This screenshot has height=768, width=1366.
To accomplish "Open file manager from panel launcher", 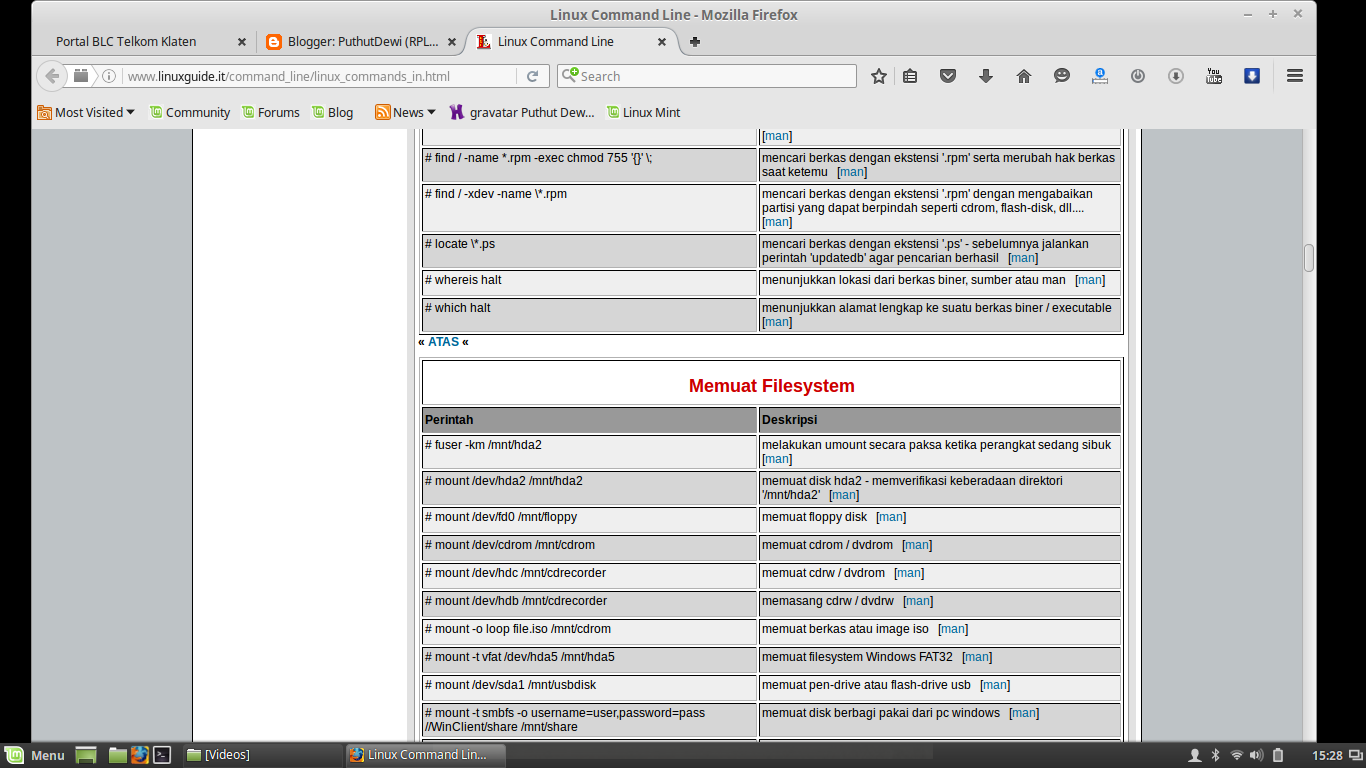I will (x=118, y=755).
